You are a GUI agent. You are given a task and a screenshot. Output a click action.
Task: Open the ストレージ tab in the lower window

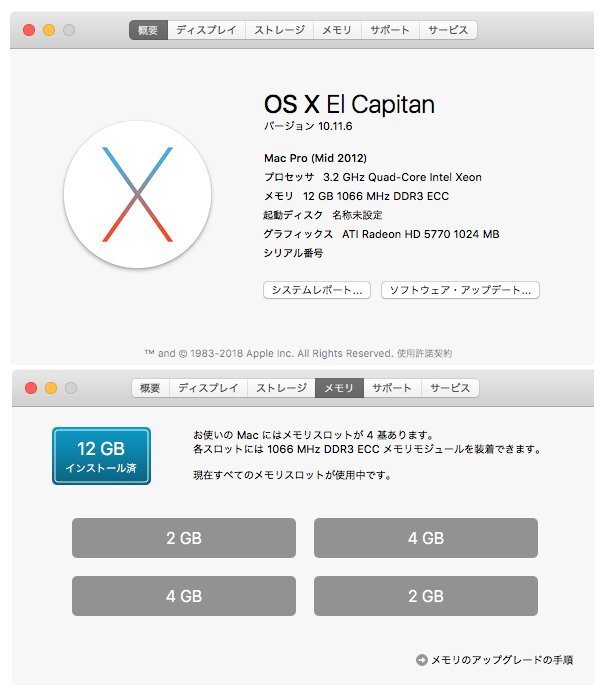point(281,388)
